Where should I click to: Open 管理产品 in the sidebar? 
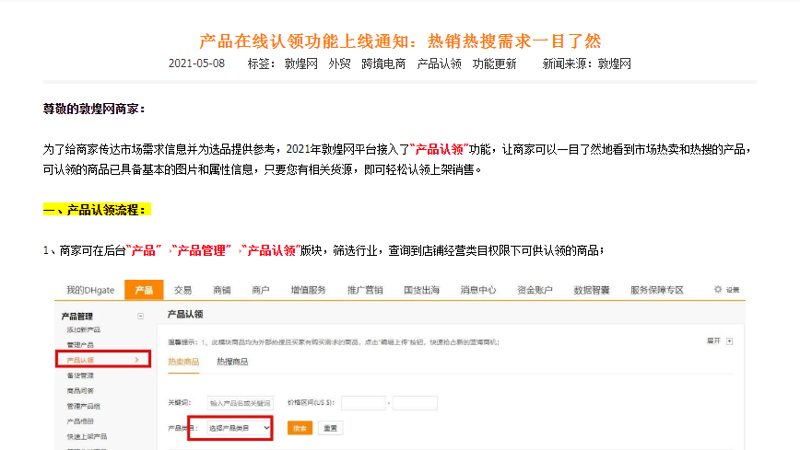[80, 345]
